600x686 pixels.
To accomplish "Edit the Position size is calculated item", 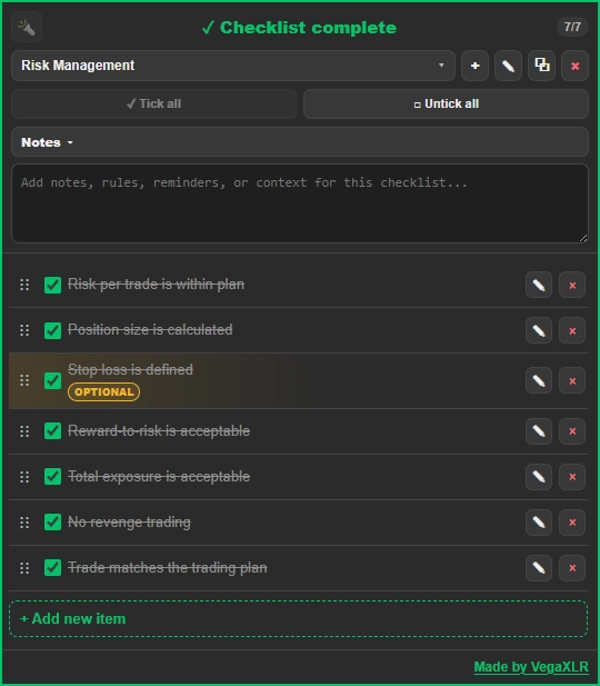I will (539, 331).
